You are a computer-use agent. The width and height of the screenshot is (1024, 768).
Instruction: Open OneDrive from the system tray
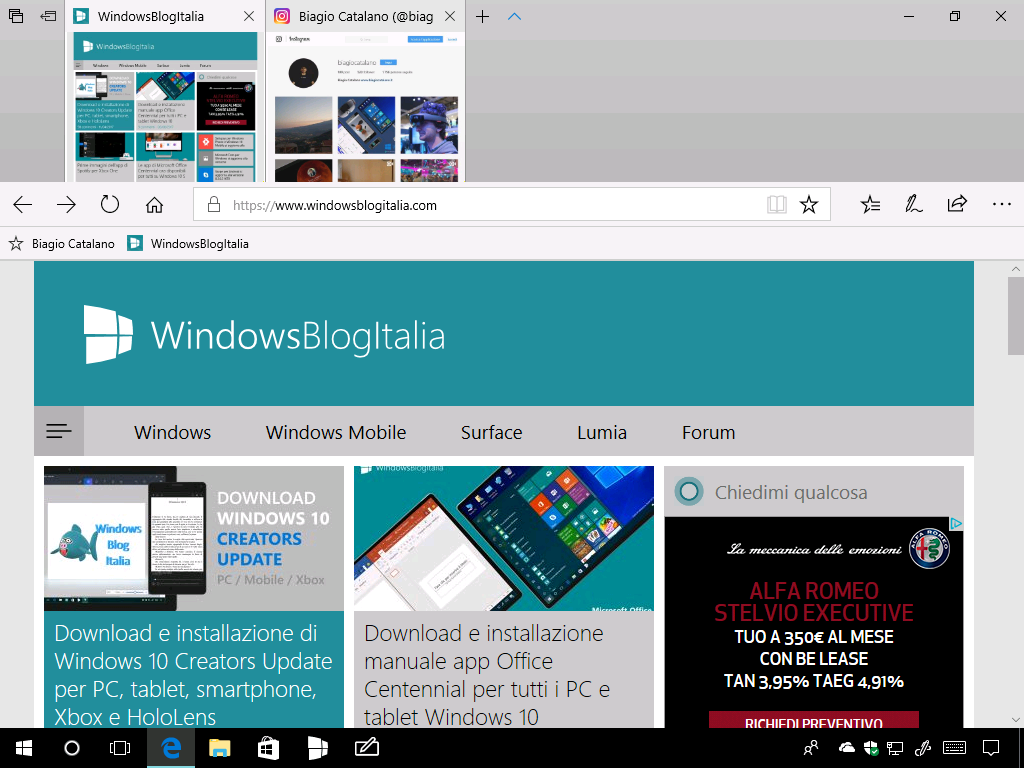pyautogui.click(x=846, y=748)
